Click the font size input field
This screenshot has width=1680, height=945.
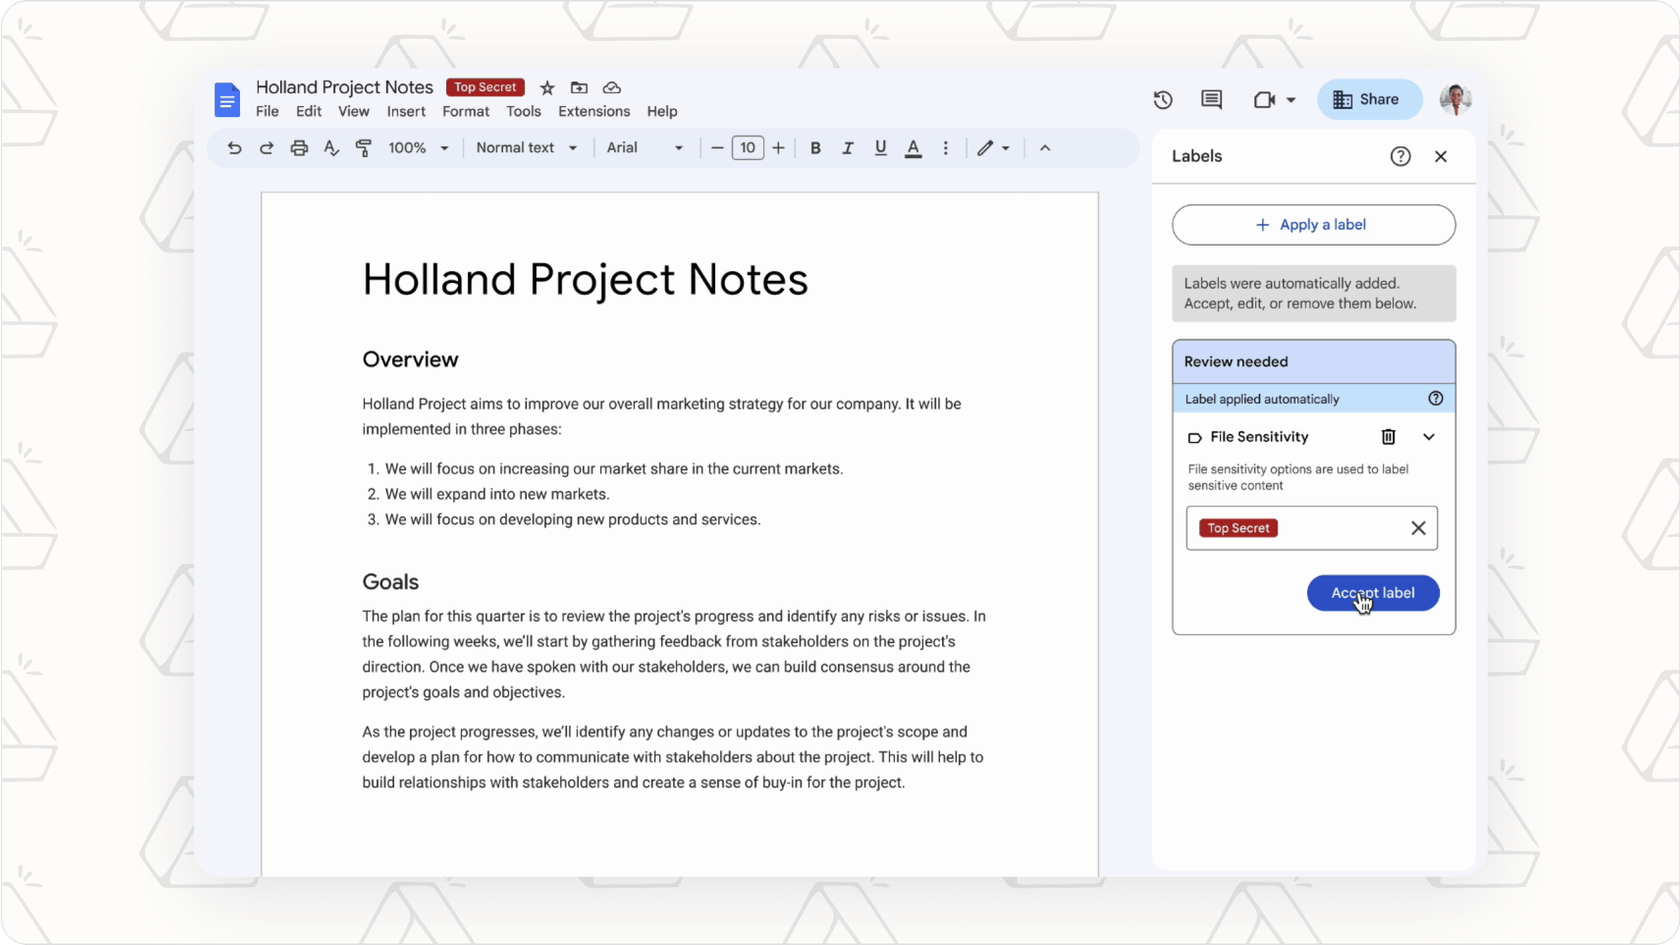tap(747, 147)
